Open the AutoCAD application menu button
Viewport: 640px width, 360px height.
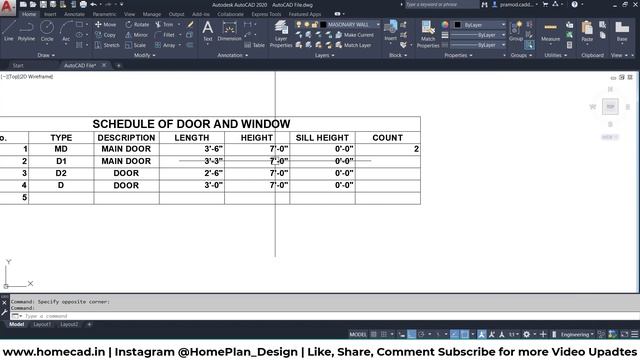[7, 7]
